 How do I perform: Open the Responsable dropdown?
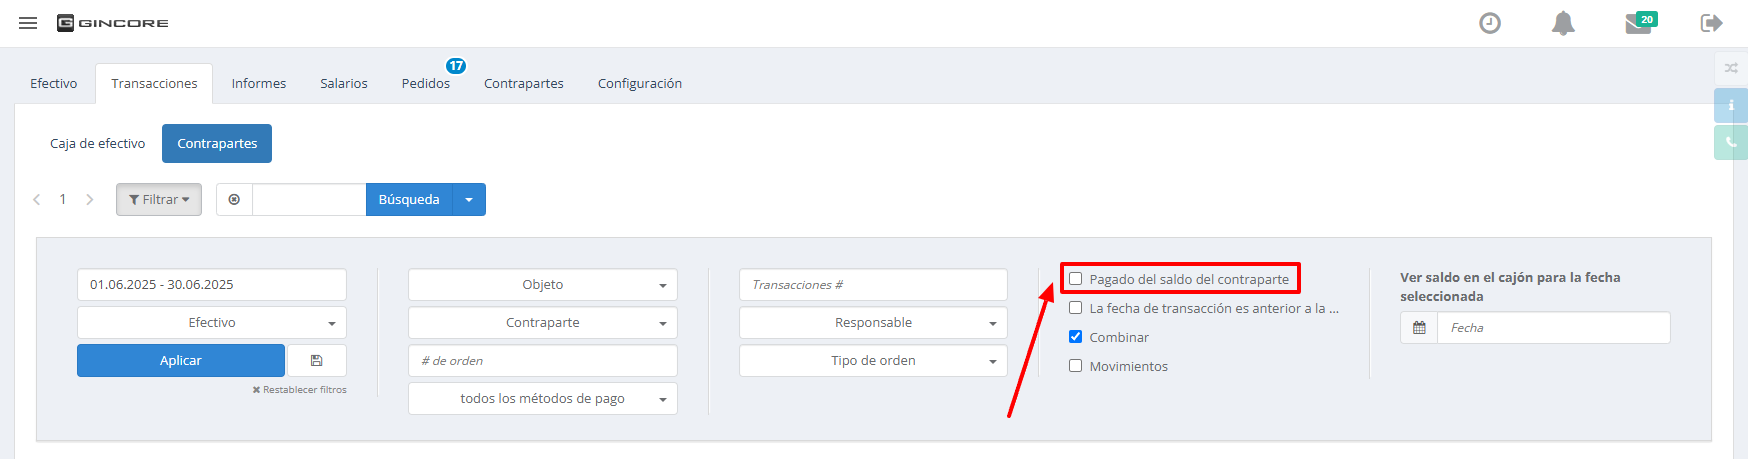coord(873,323)
